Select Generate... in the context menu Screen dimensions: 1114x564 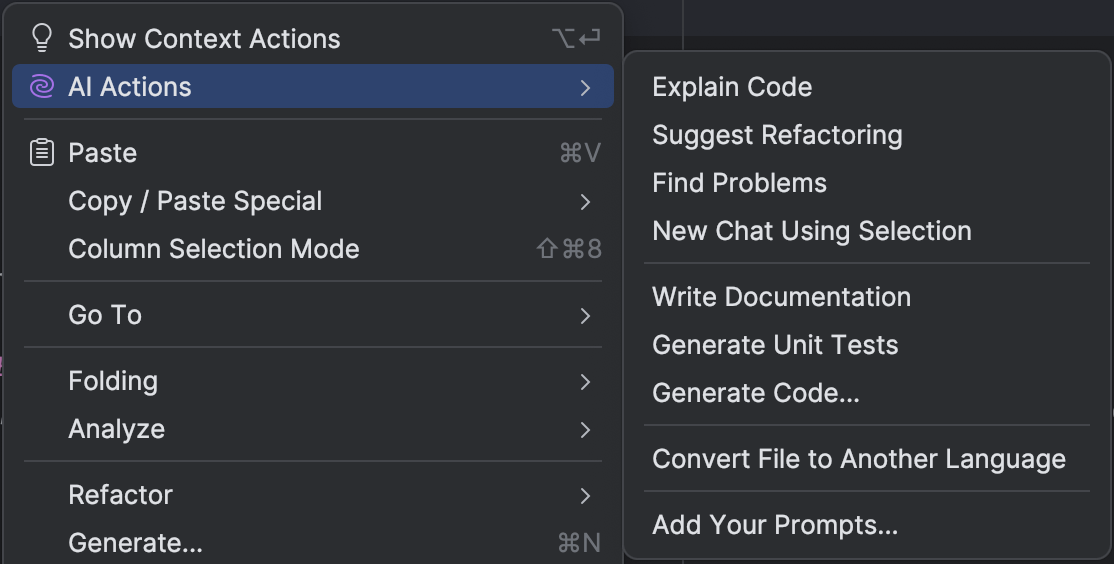tap(135, 543)
